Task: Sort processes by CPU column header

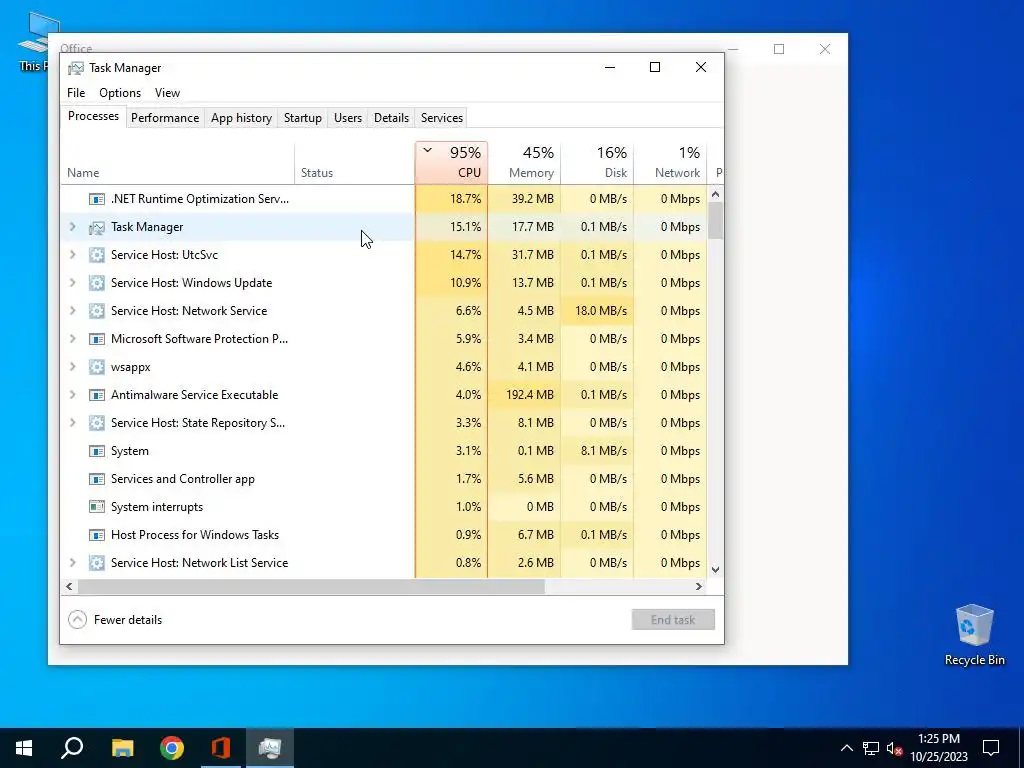Action: pyautogui.click(x=451, y=162)
